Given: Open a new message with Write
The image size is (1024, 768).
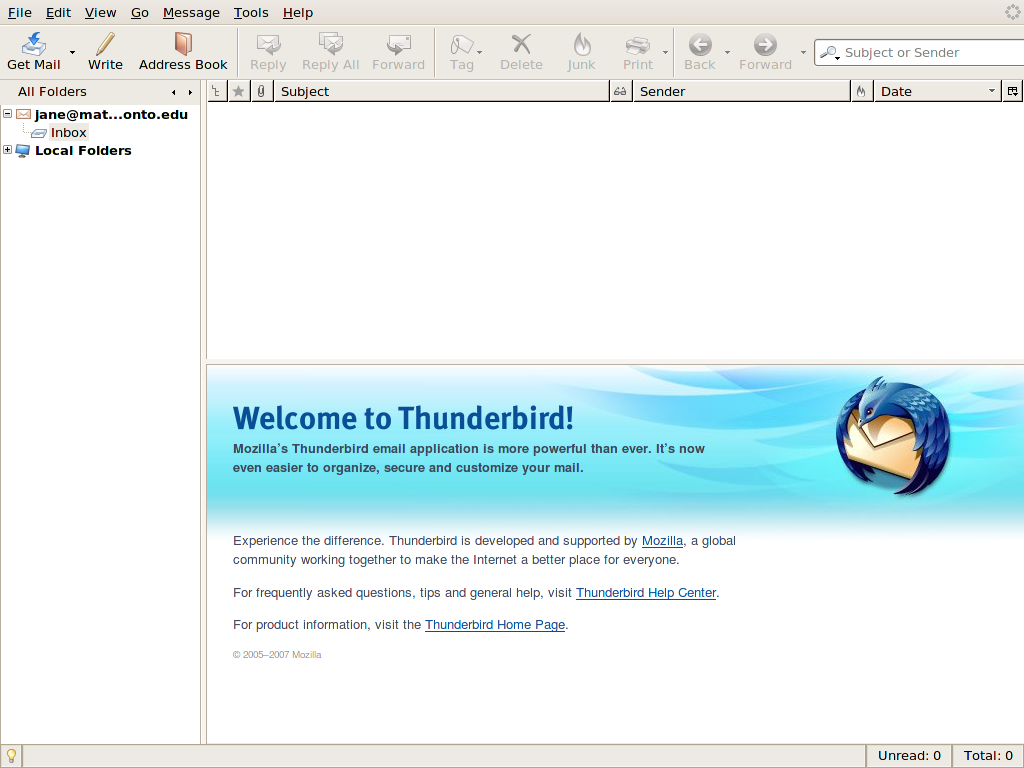Looking at the screenshot, I should 105,45.
